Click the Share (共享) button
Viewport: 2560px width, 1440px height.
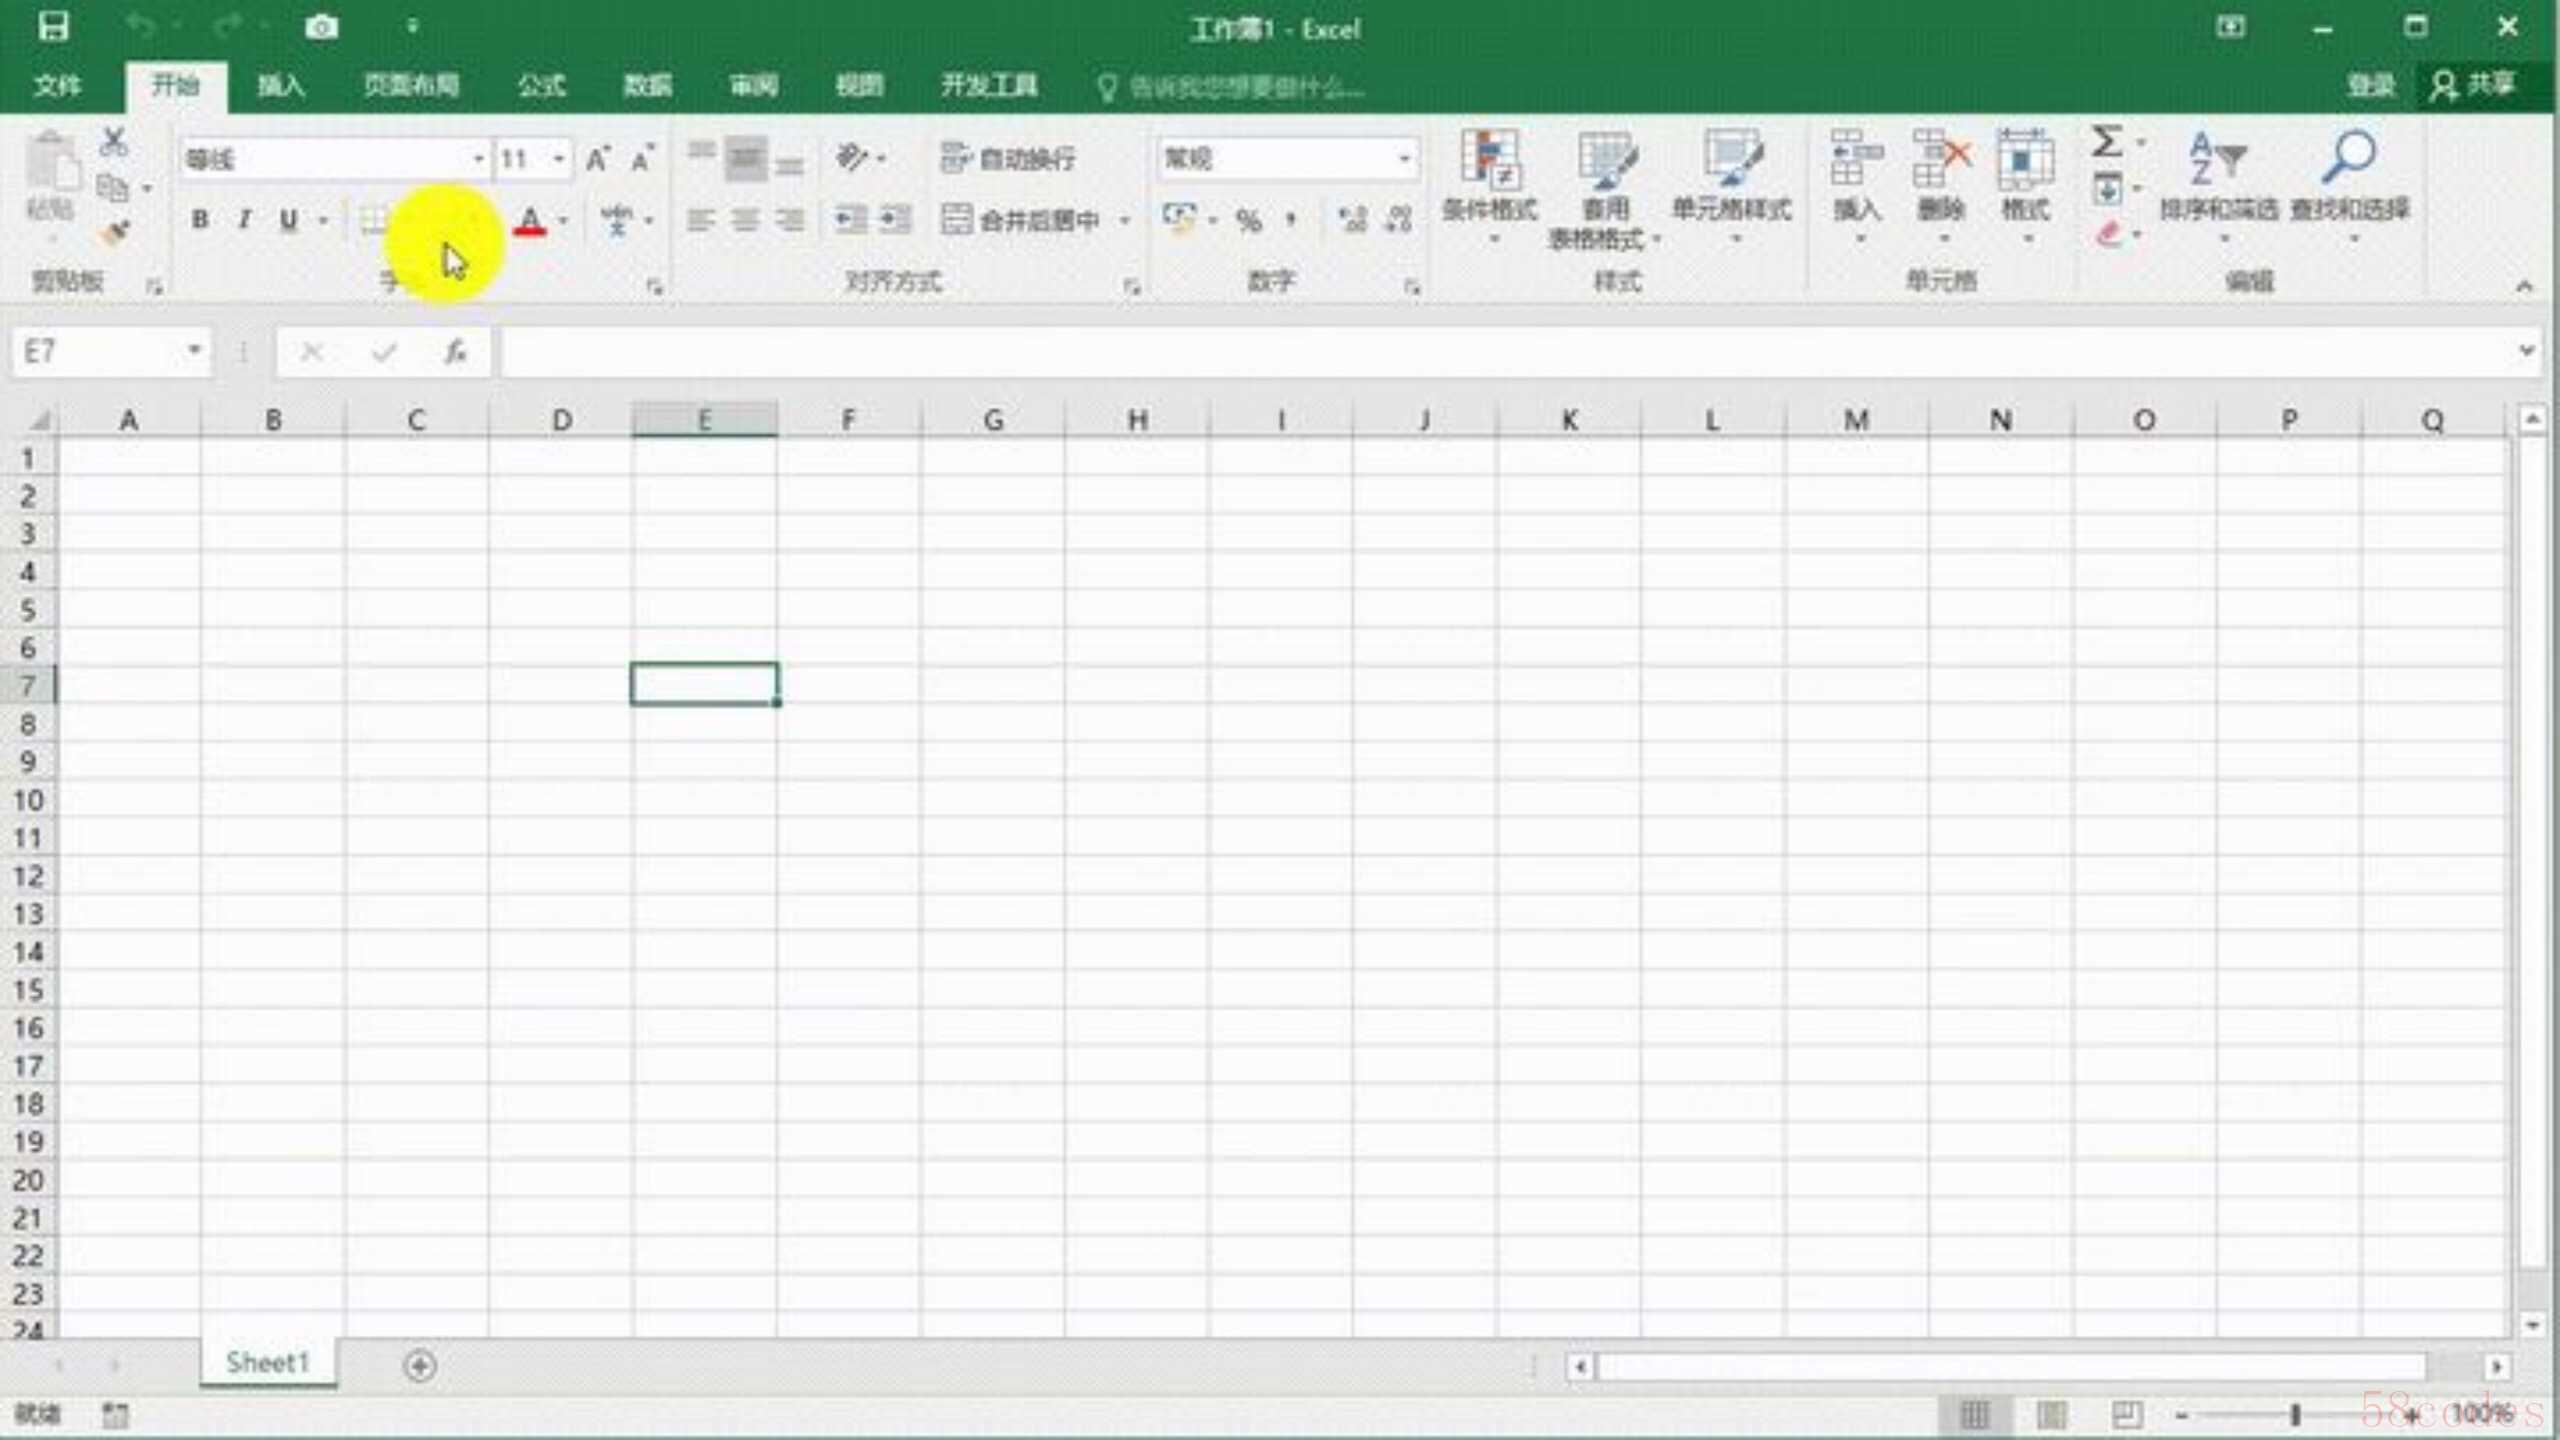click(x=2474, y=86)
